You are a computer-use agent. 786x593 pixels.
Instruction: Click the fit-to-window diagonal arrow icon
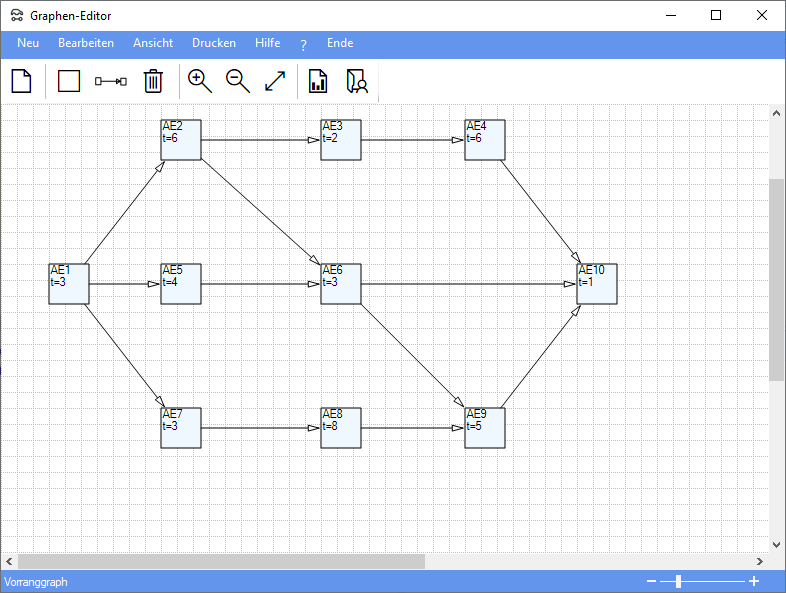click(275, 81)
